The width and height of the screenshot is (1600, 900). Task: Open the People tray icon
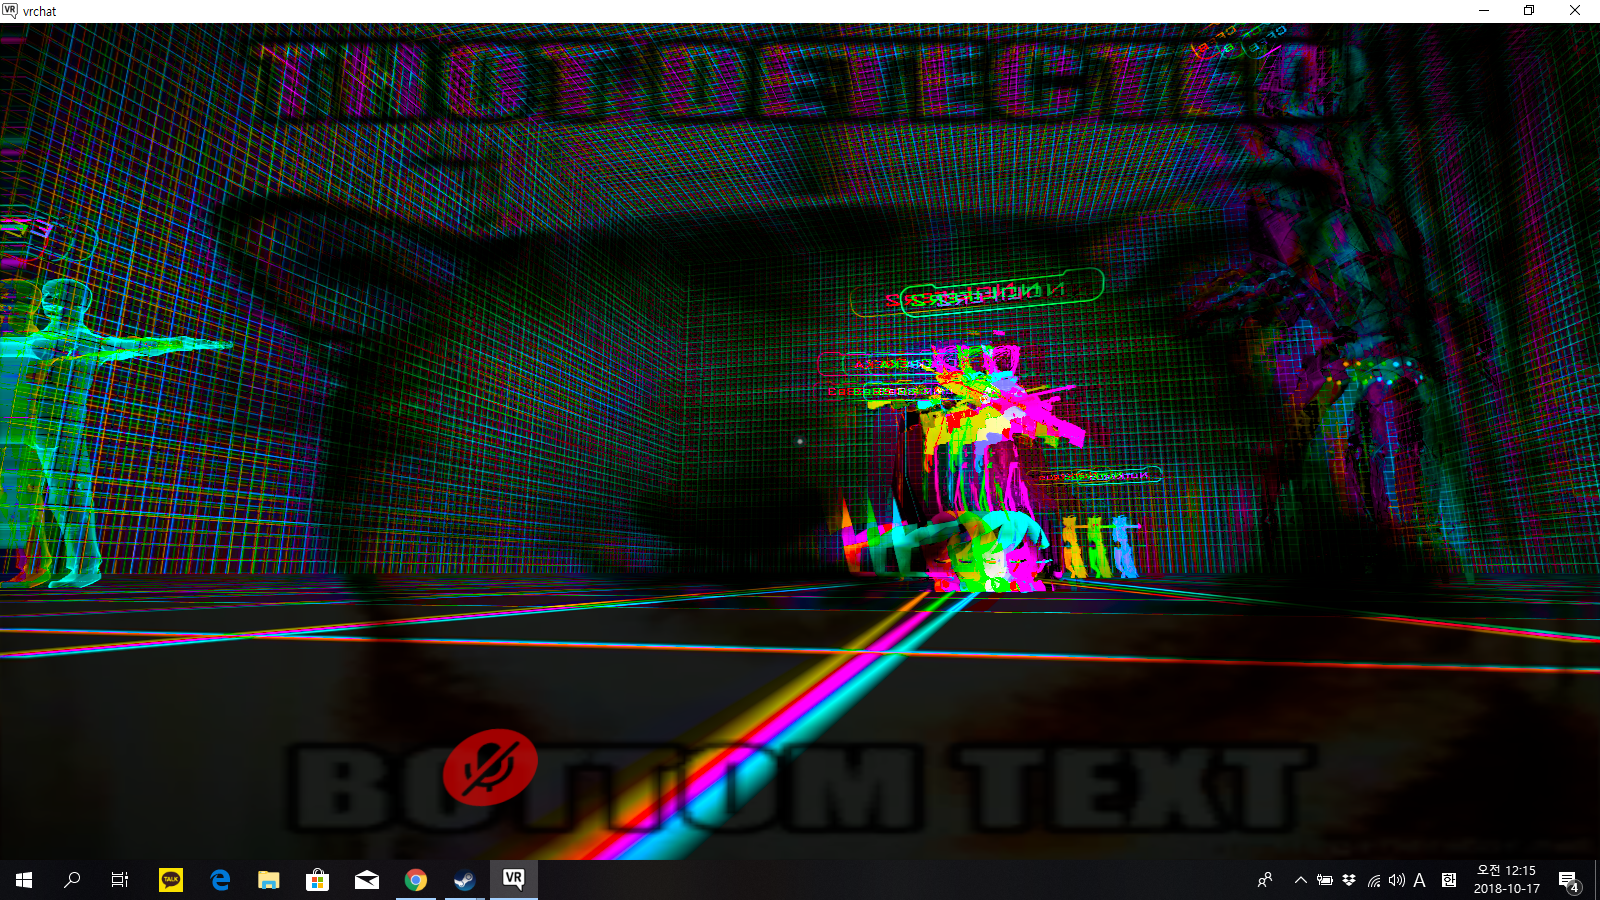pos(1265,880)
